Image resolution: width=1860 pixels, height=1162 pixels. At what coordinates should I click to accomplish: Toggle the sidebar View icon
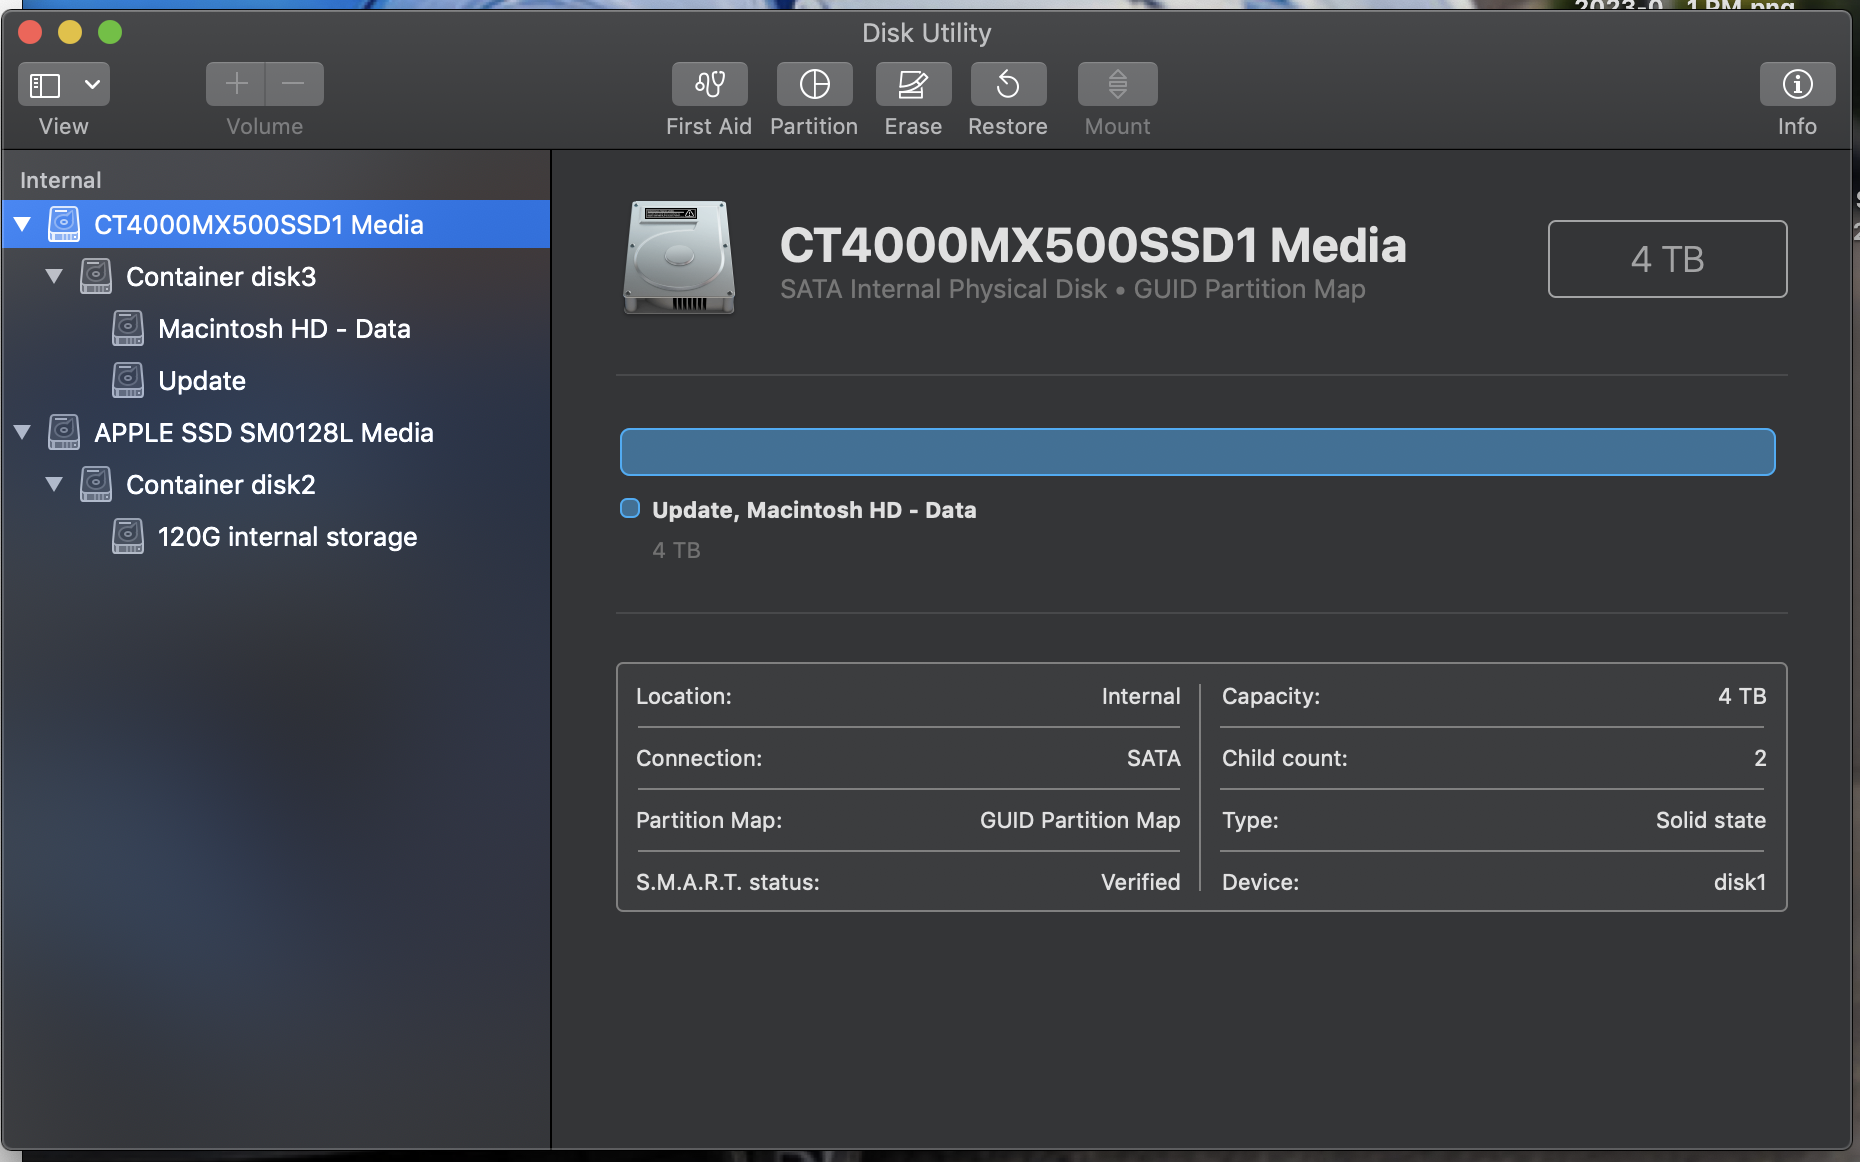(45, 85)
